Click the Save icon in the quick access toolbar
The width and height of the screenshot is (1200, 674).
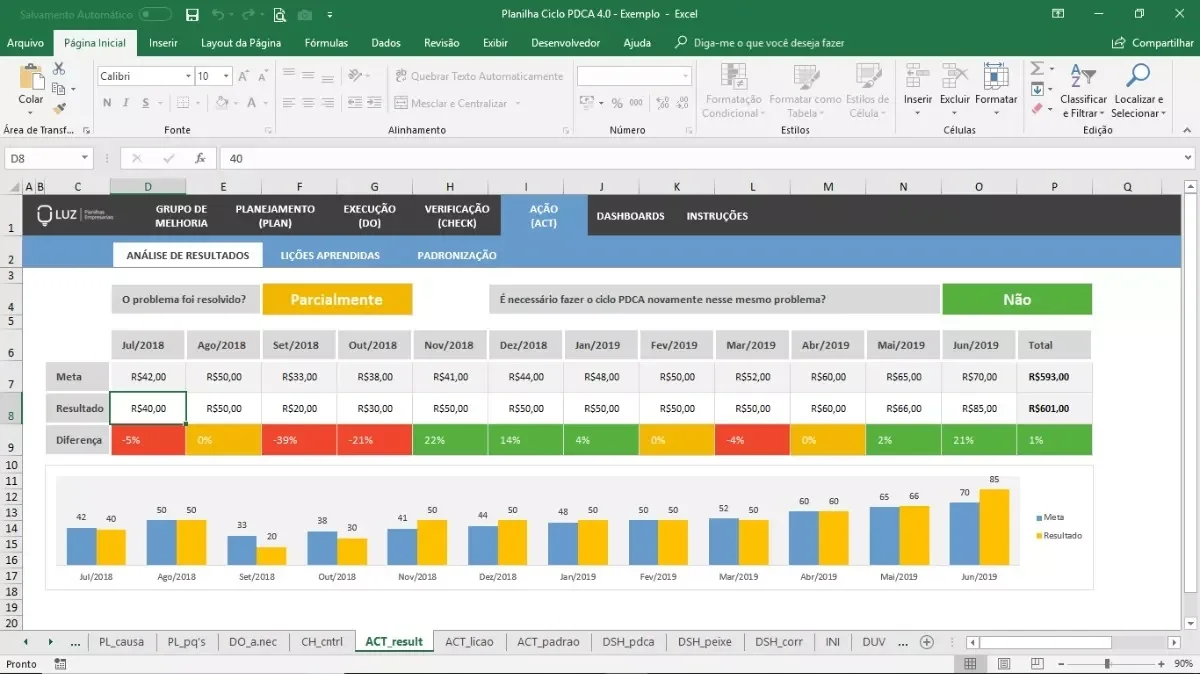pyautogui.click(x=190, y=14)
